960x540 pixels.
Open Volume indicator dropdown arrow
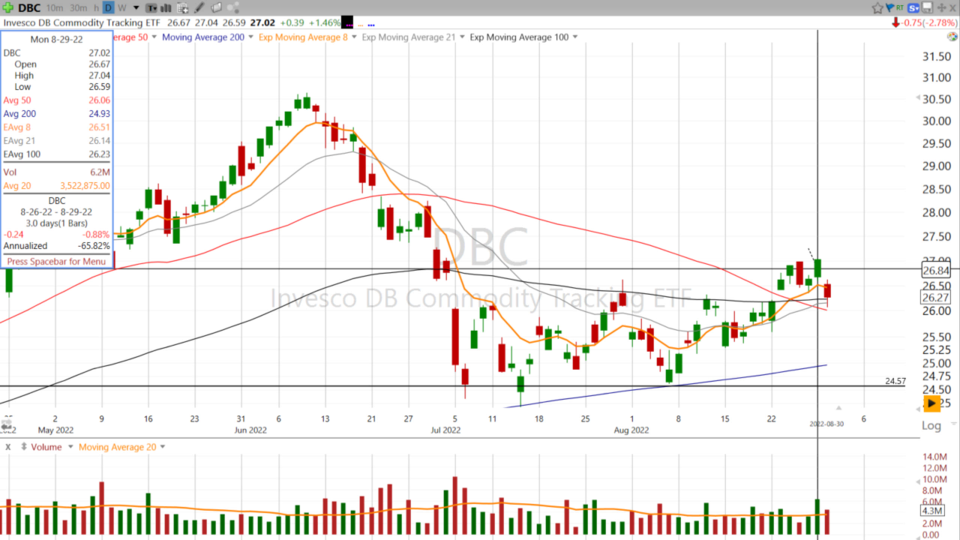[69, 447]
